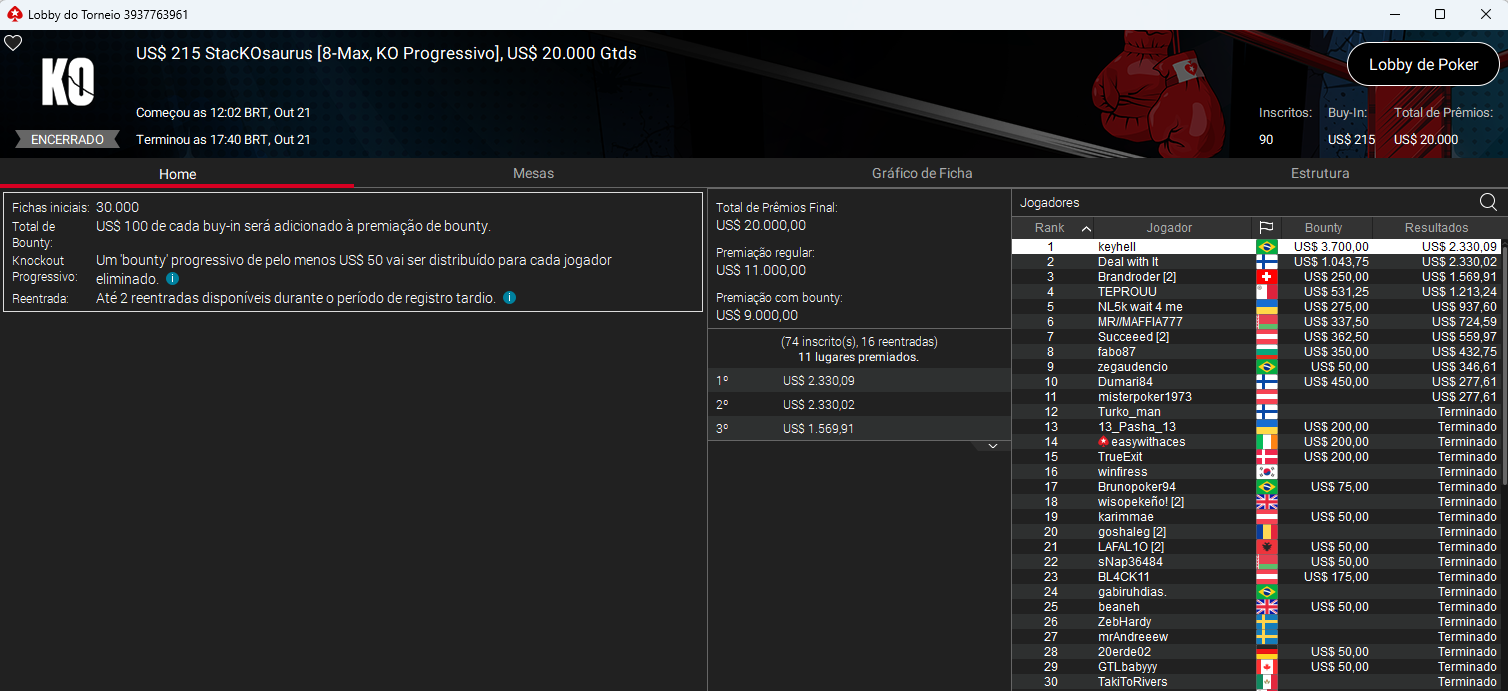Toggle the Rank column sort arrow
This screenshot has width=1508, height=691.
tap(1086, 228)
